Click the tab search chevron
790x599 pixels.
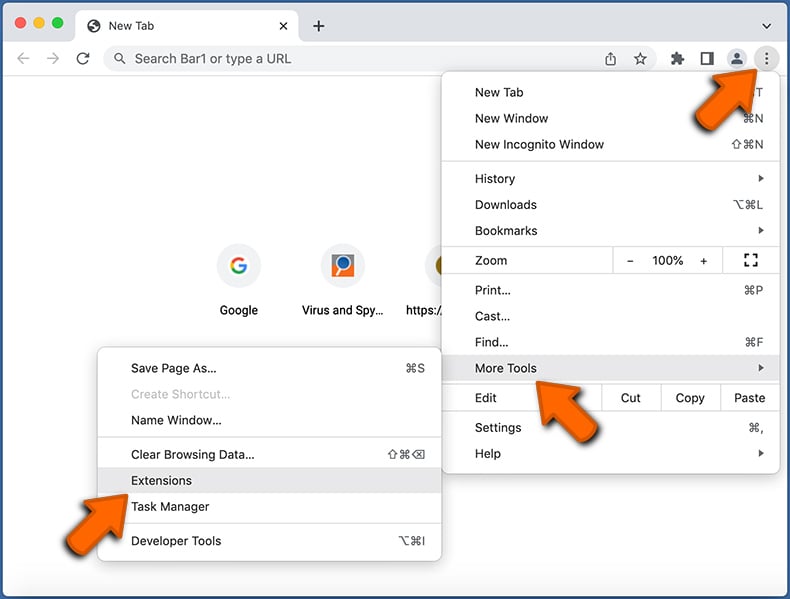(x=766, y=26)
